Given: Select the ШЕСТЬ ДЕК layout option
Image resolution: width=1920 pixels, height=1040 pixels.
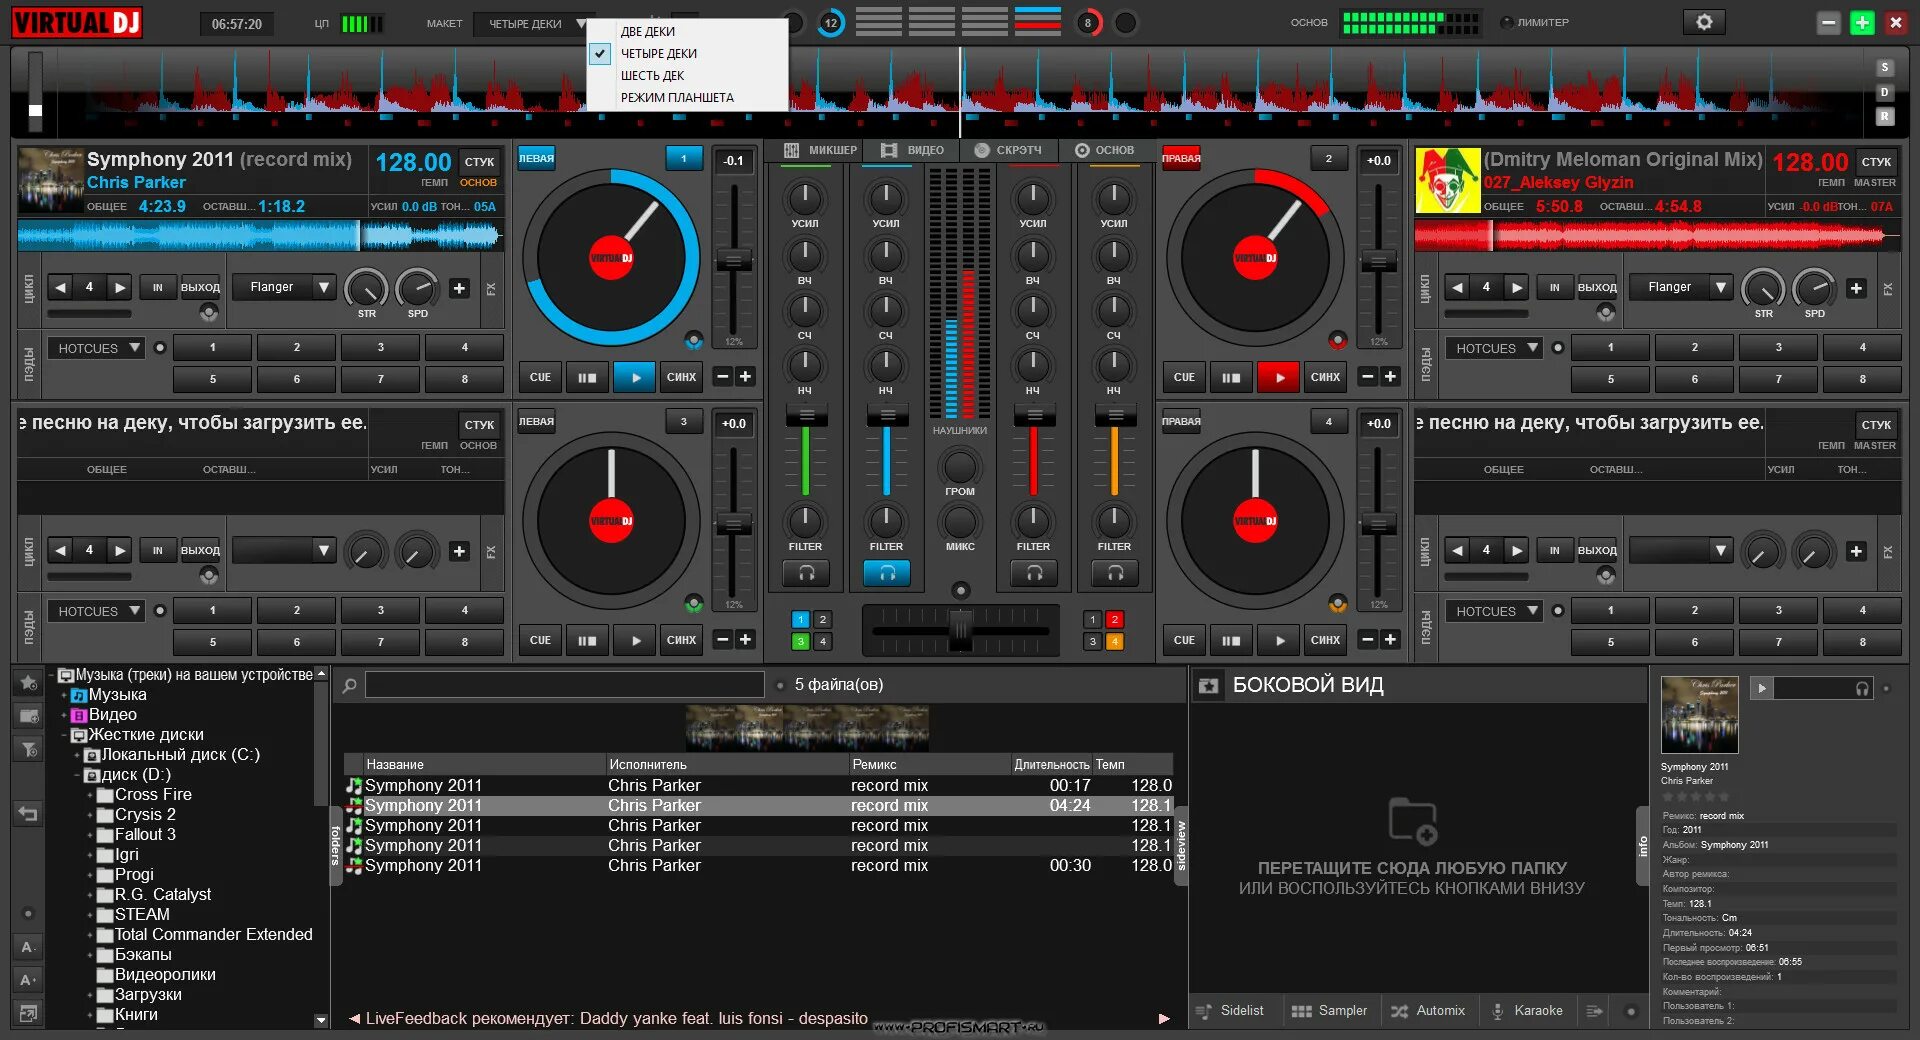Looking at the screenshot, I should click(x=652, y=76).
